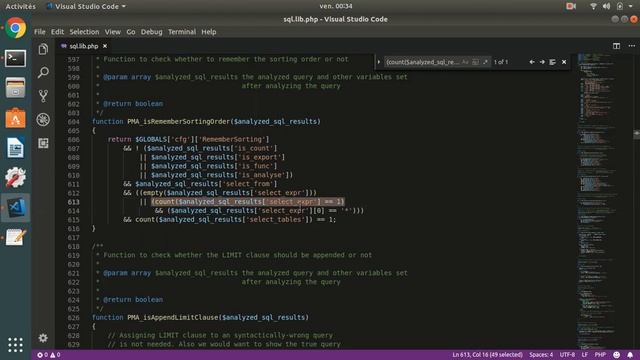Toggle Use Regular Expression in find box
The image size is (640, 360).
[485, 62]
